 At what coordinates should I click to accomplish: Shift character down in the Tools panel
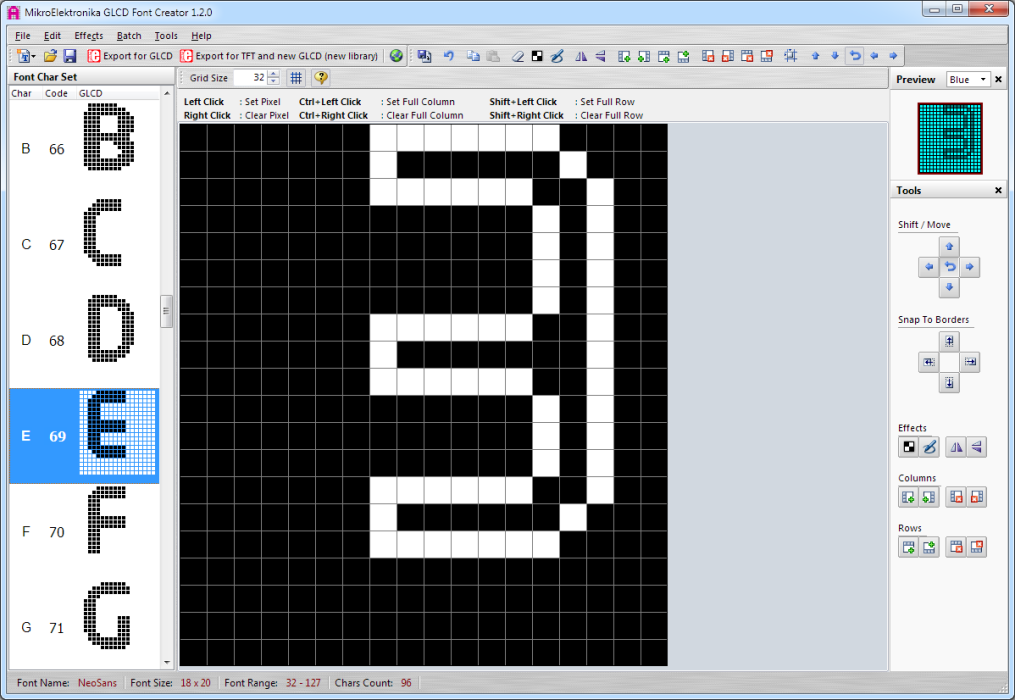point(949,288)
